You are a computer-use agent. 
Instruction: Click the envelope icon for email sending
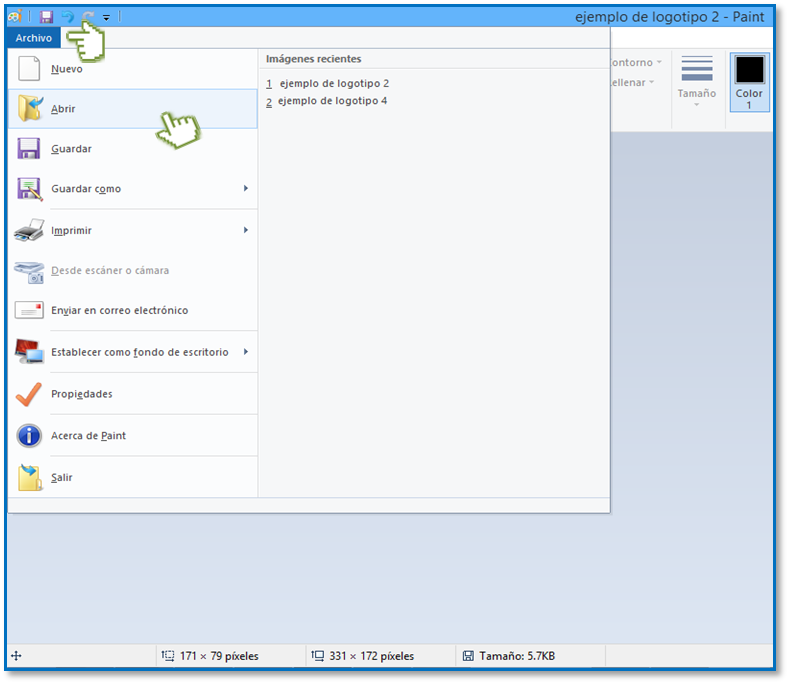[x=29, y=311]
